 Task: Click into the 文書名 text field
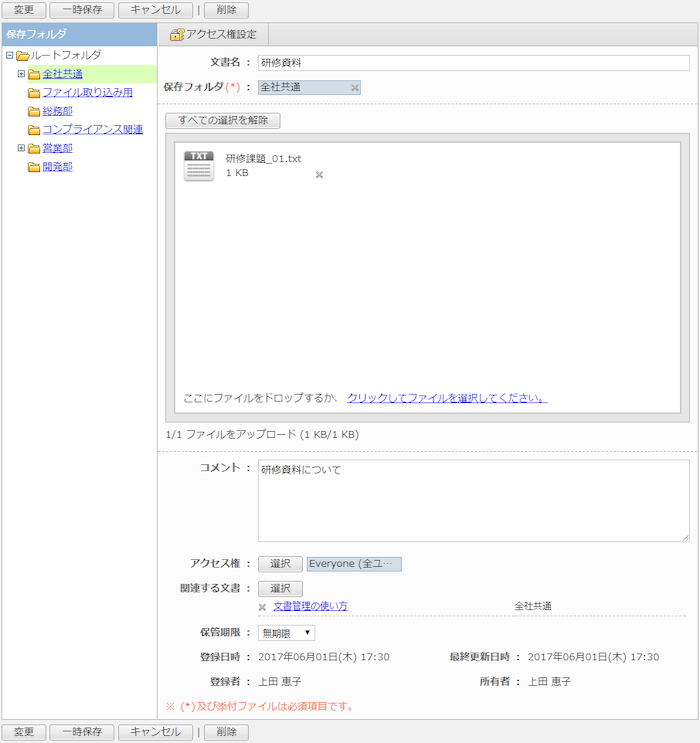point(473,63)
